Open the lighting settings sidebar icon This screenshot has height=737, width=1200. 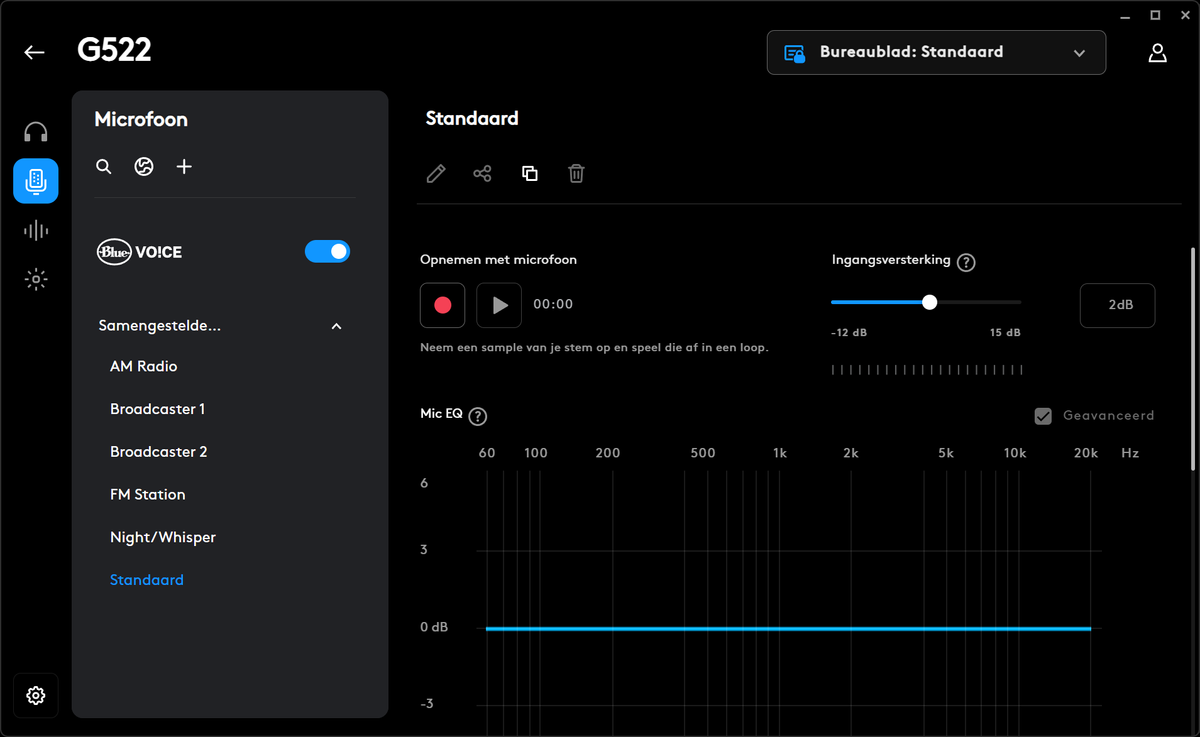click(36, 280)
